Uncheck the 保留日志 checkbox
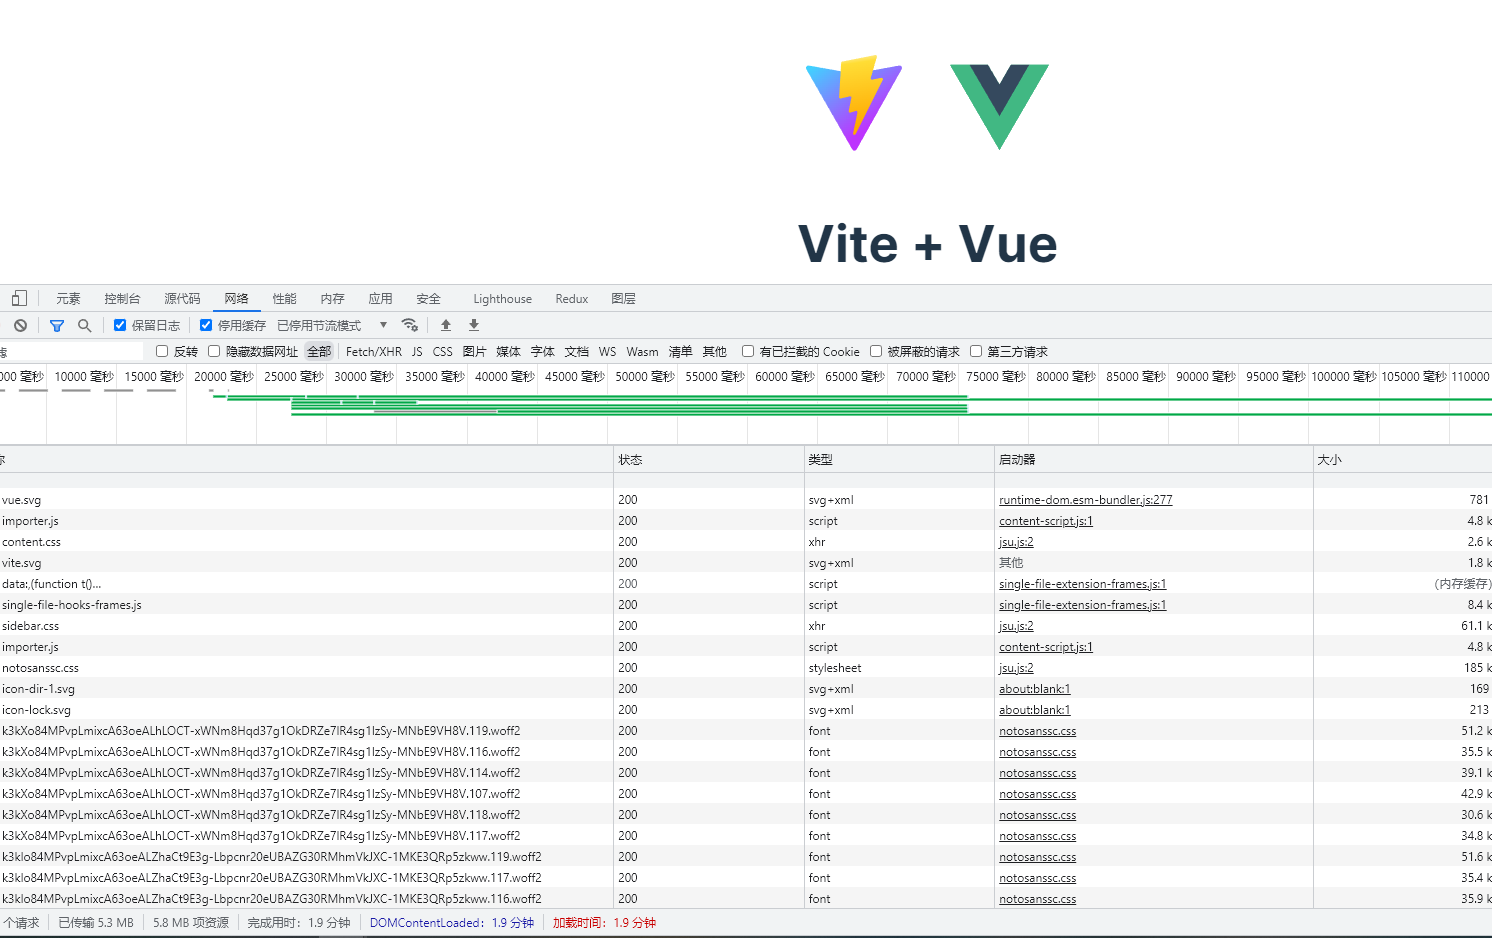The image size is (1492, 938). point(120,325)
